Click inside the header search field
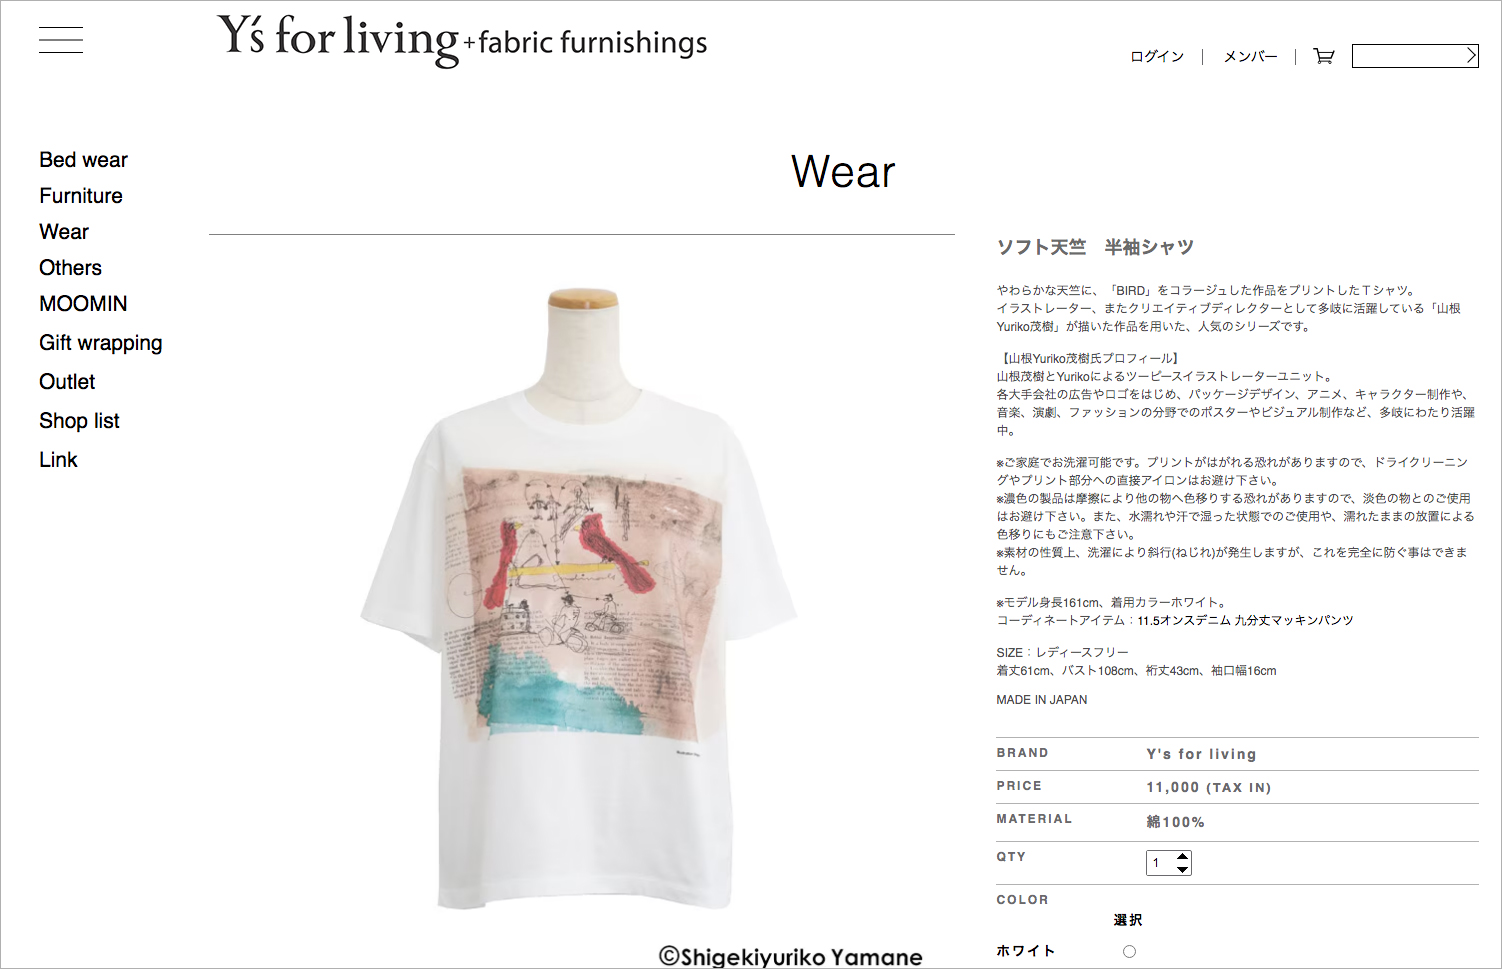1502x969 pixels. coord(1408,56)
